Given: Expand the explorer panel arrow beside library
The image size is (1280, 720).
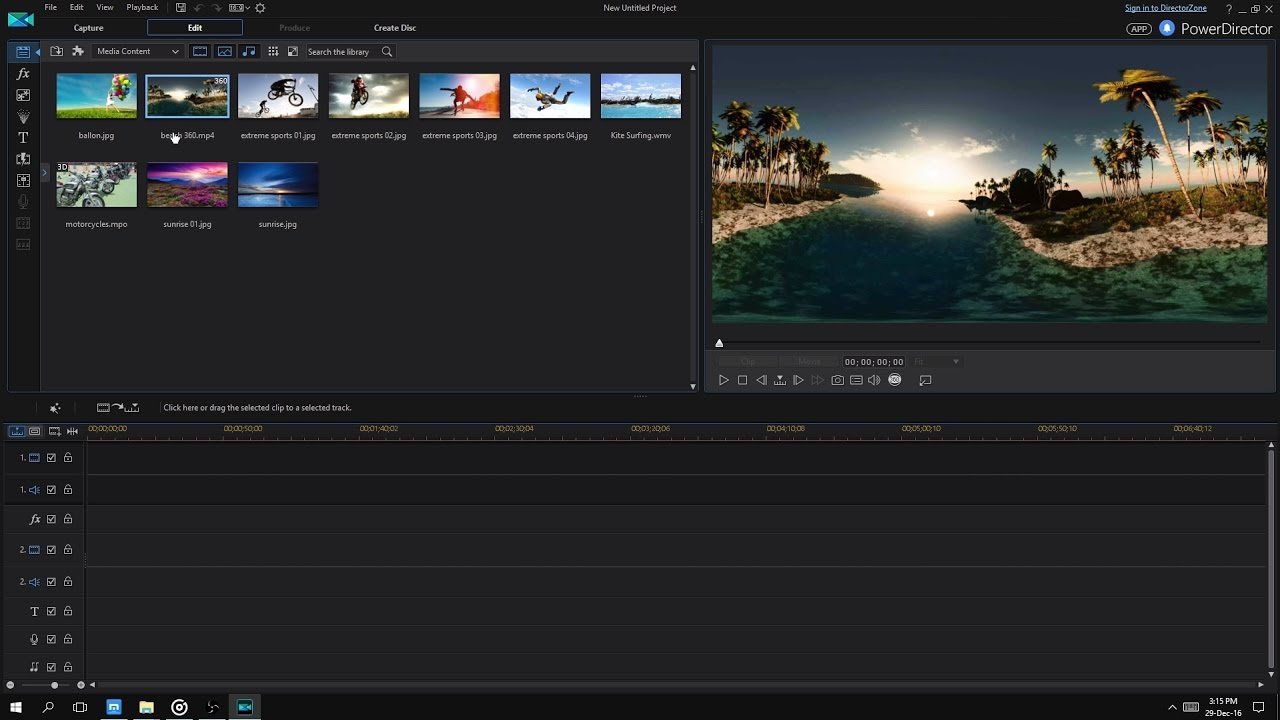Looking at the screenshot, I should tap(44, 173).
